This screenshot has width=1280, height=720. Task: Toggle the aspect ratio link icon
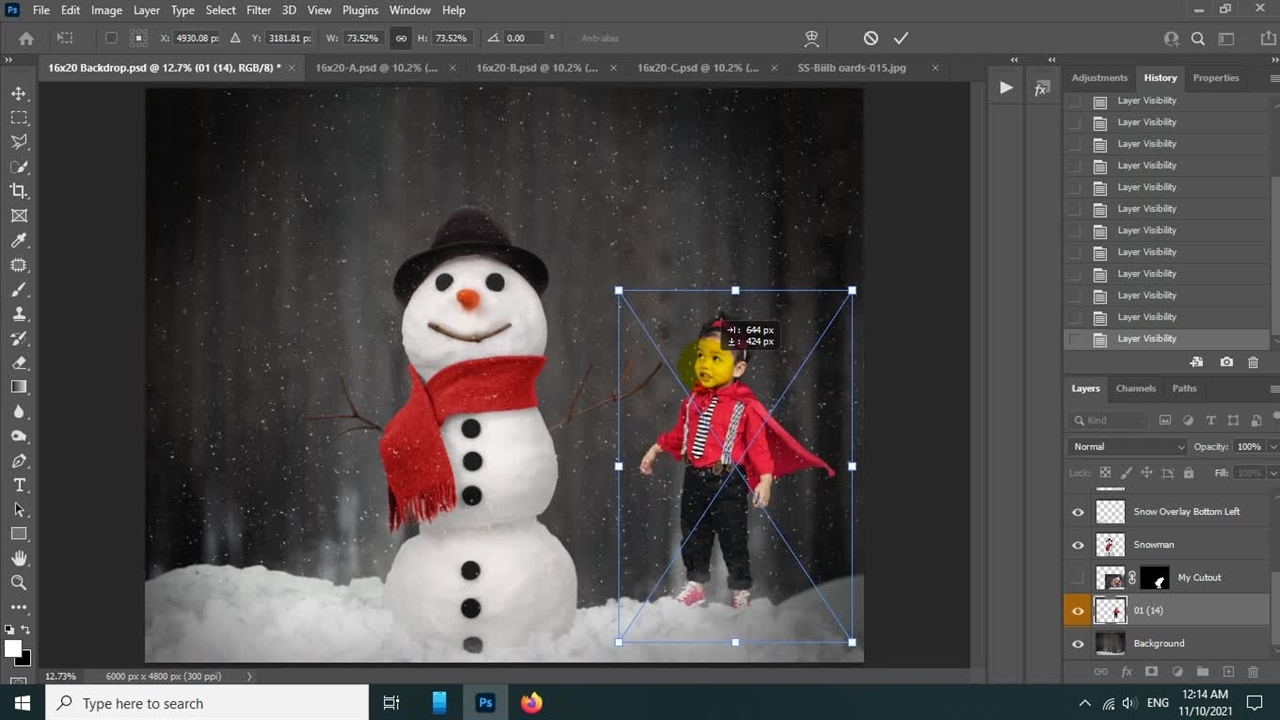point(401,38)
